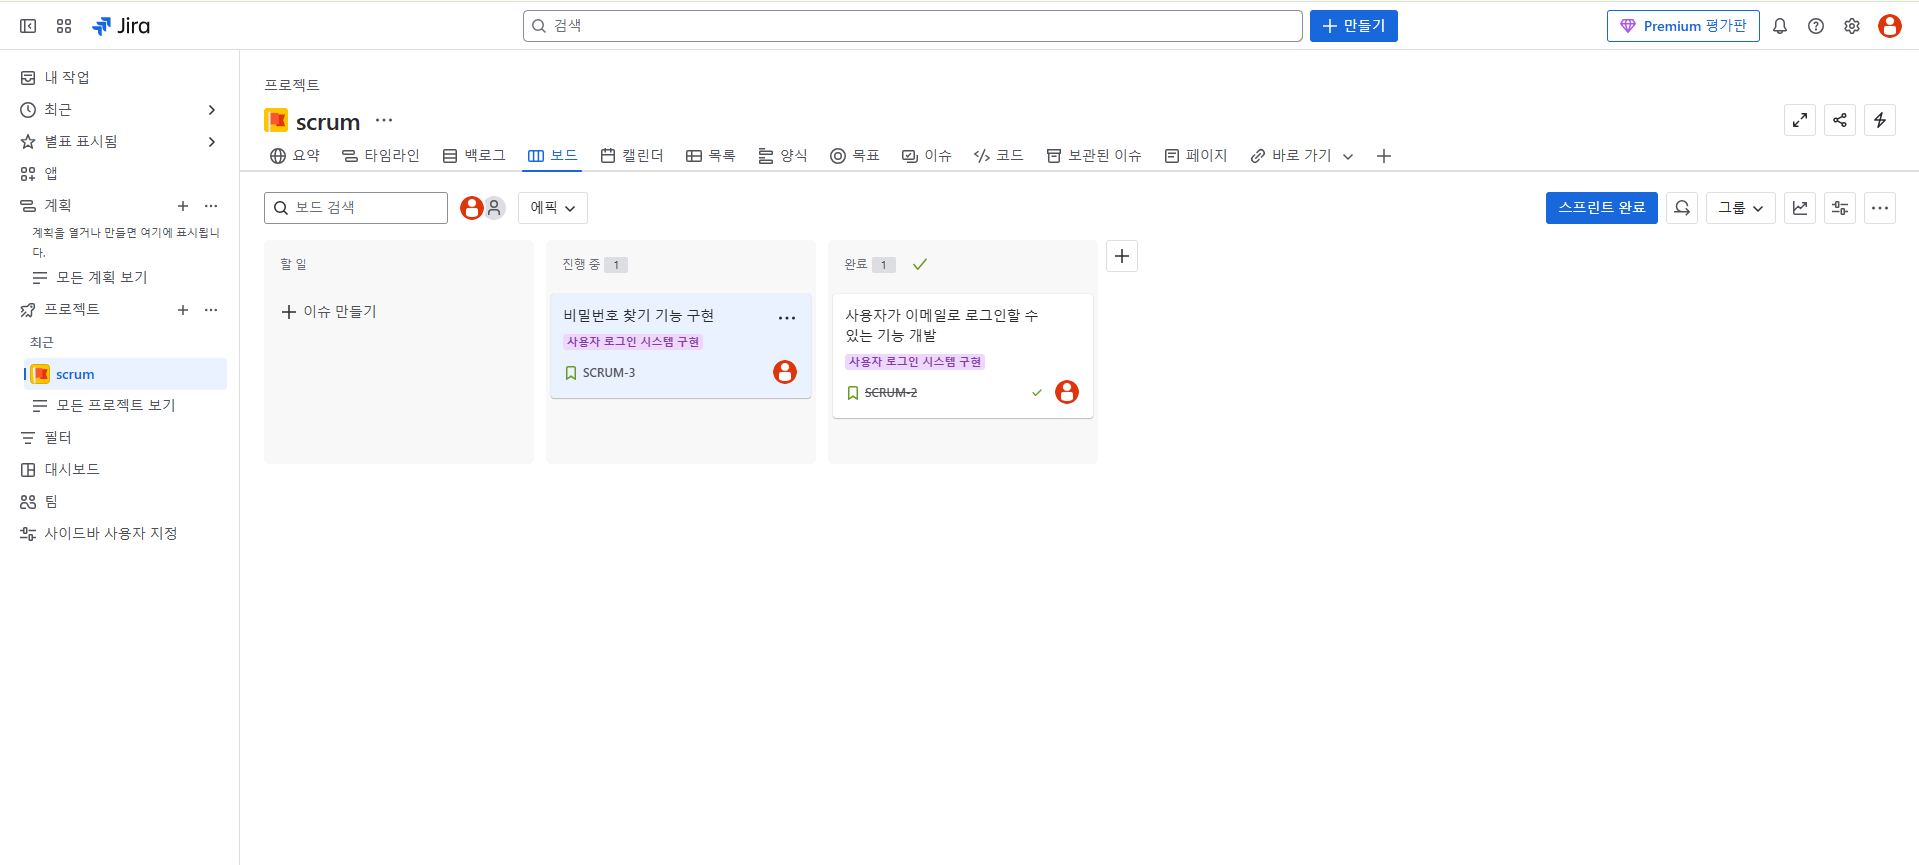Click the 스프린트 완료 button

1602,208
